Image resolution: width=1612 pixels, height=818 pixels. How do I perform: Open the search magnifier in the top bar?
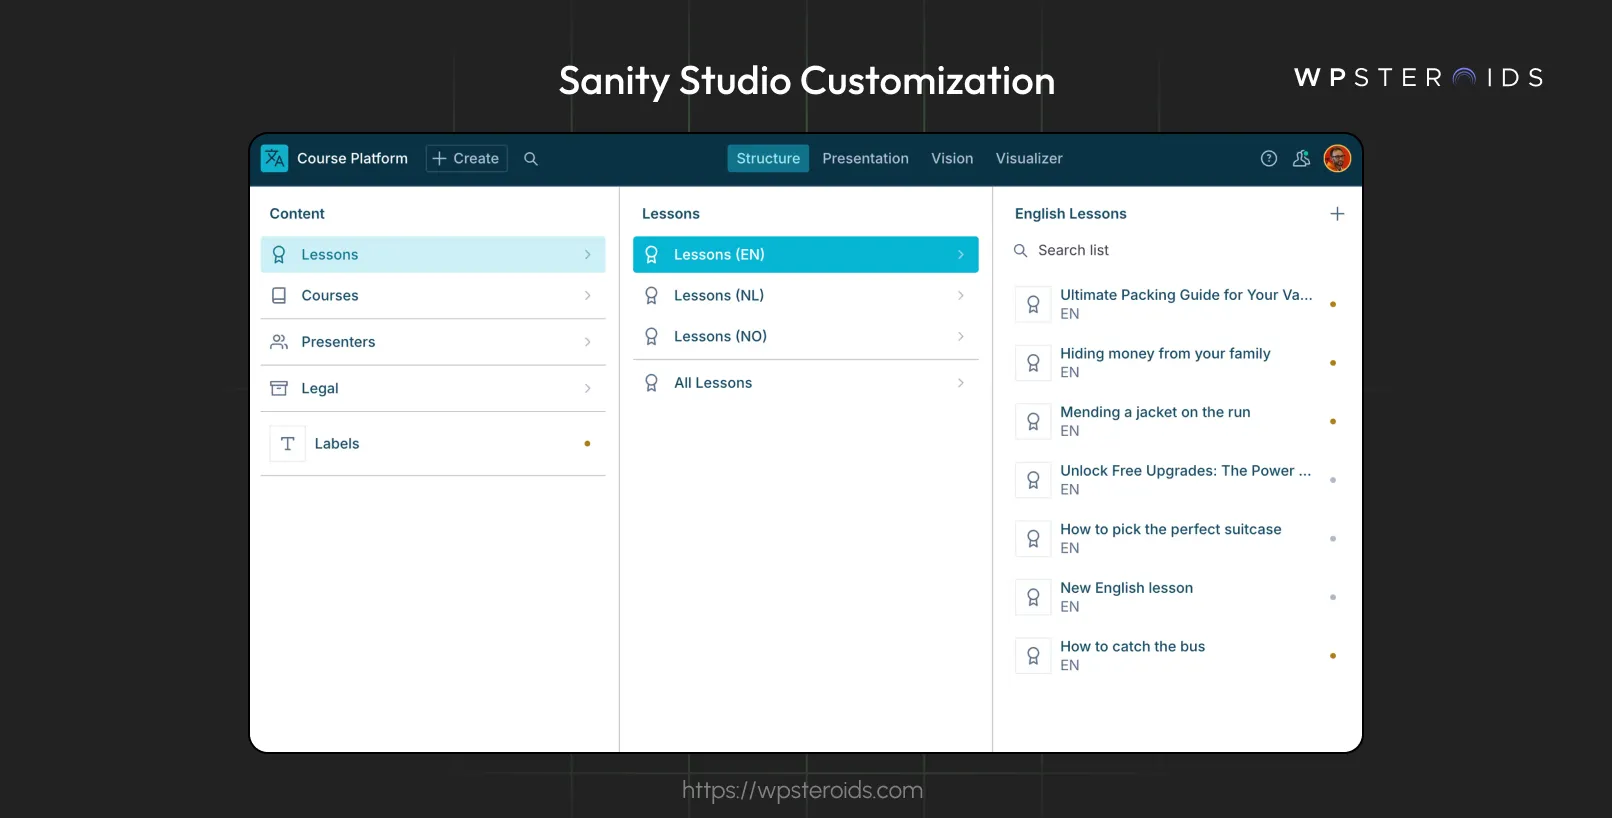531,158
